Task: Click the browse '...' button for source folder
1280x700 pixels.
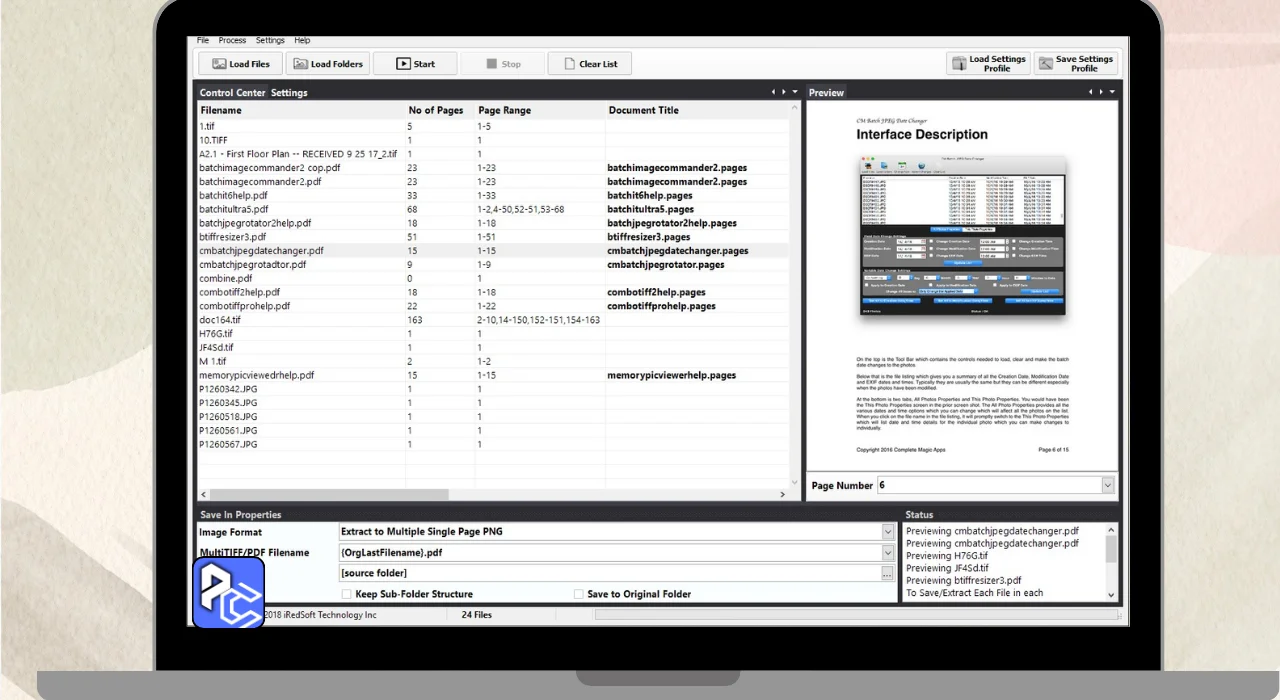Action: click(887, 574)
